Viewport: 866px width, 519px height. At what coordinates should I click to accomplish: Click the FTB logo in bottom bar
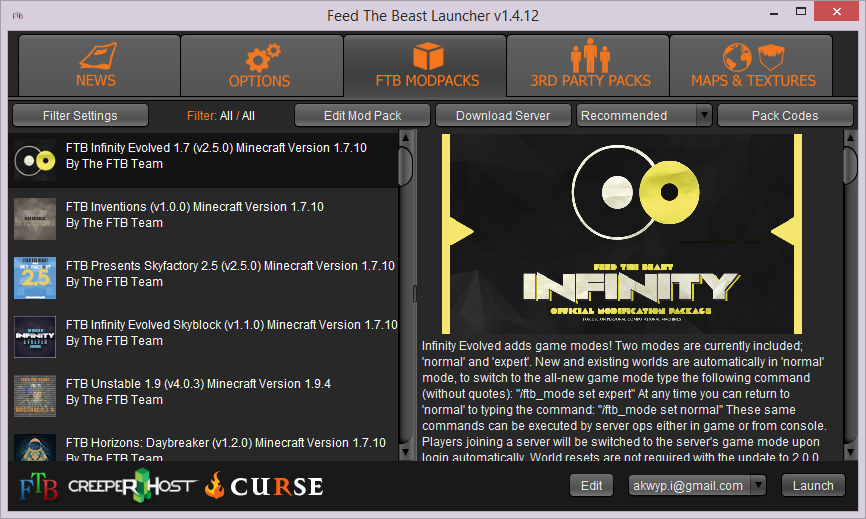click(x=38, y=487)
